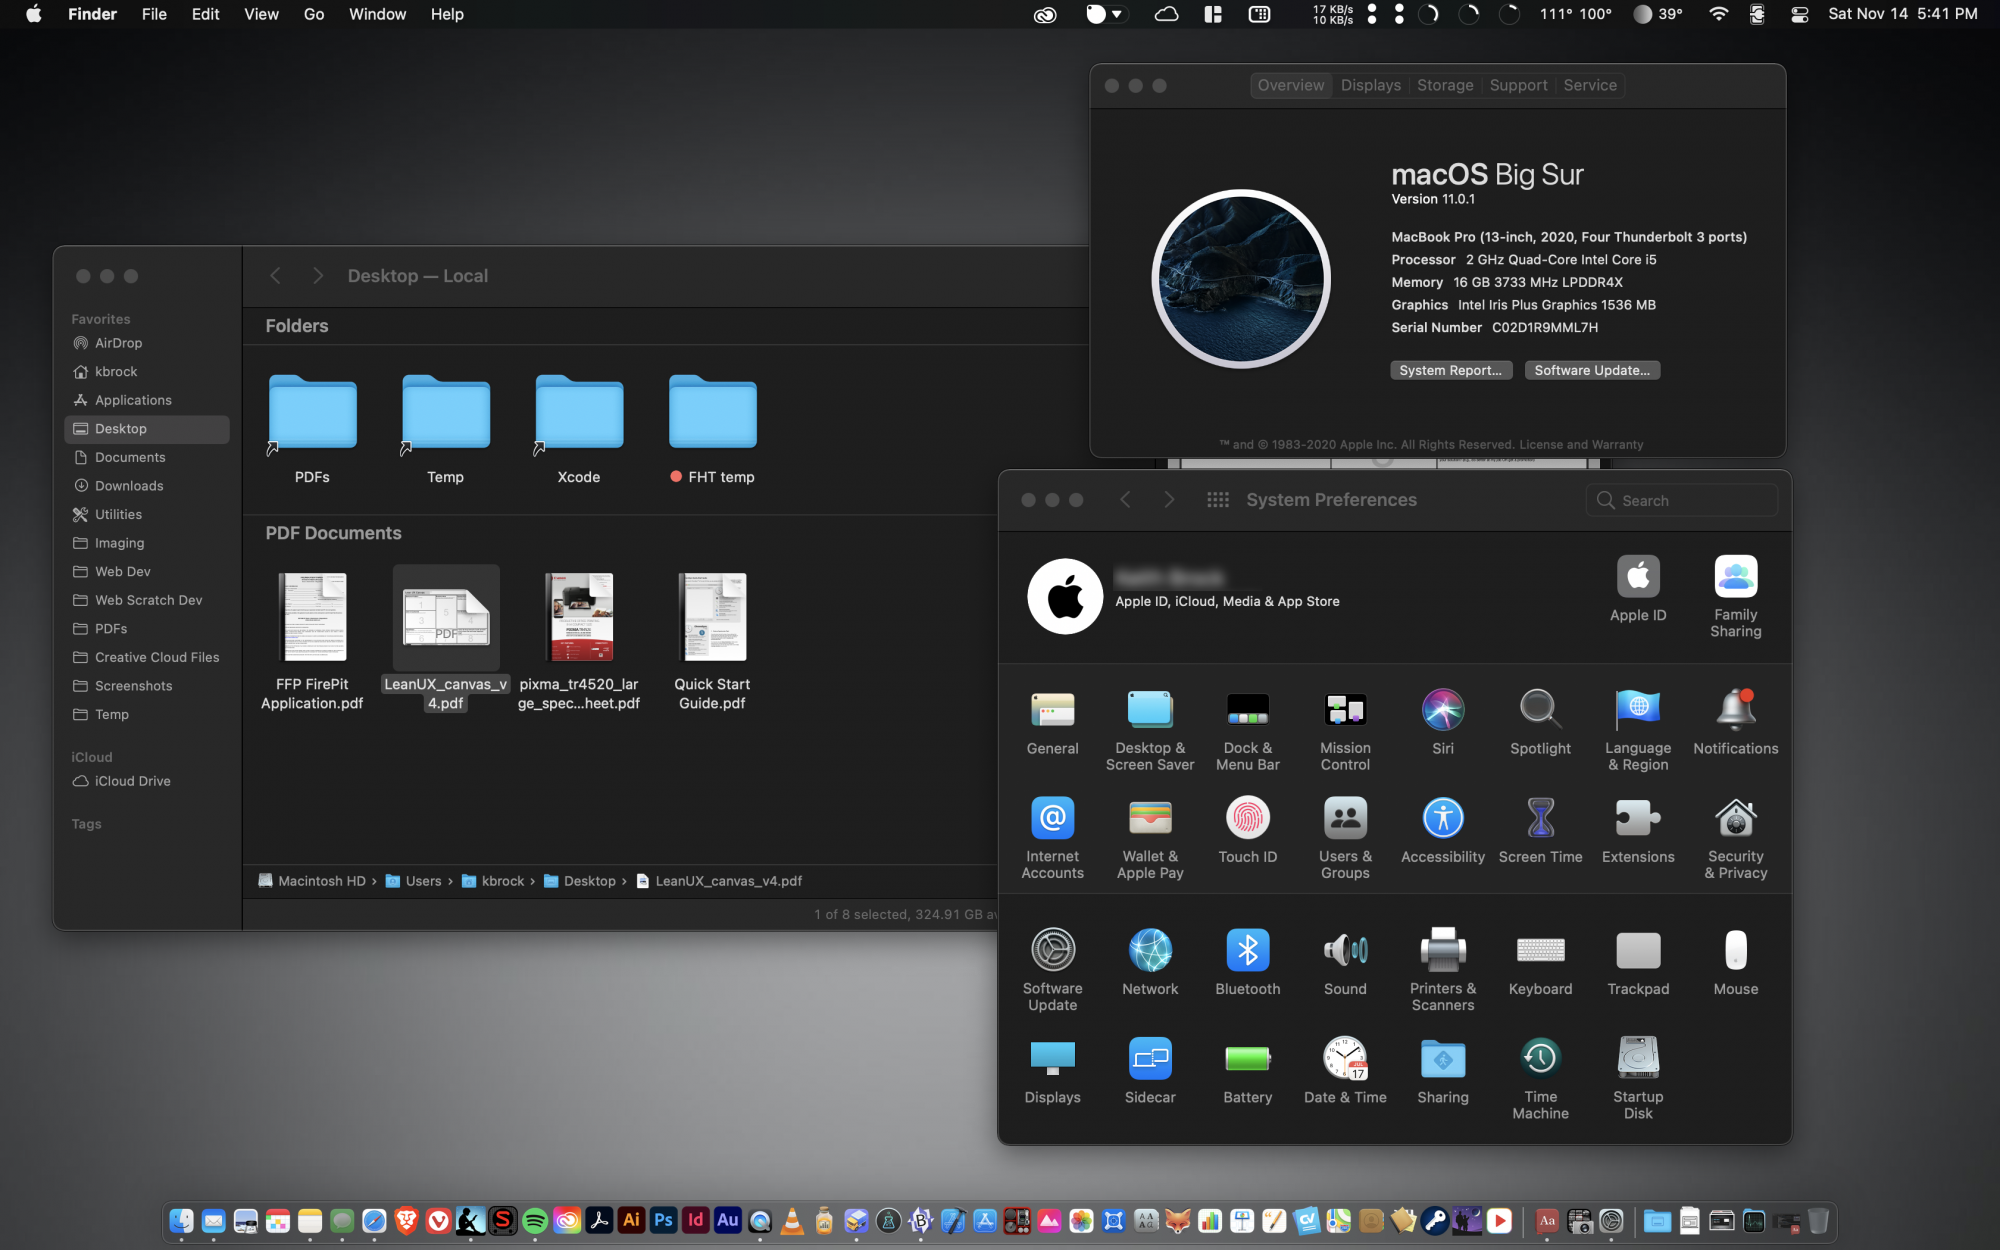Switch to the Storage tab
Image resolution: width=2000 pixels, height=1250 pixels.
[1444, 85]
